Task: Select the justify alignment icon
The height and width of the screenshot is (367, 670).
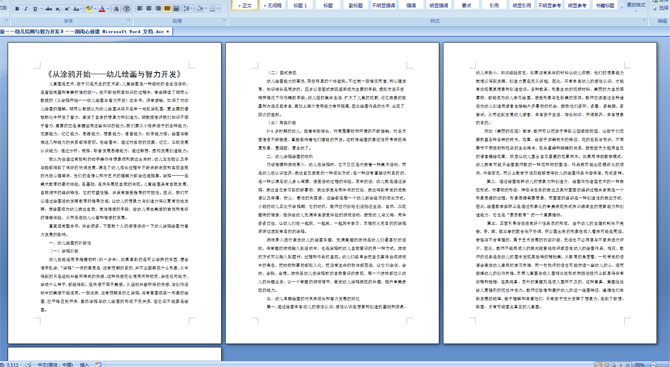Action: 167,8
